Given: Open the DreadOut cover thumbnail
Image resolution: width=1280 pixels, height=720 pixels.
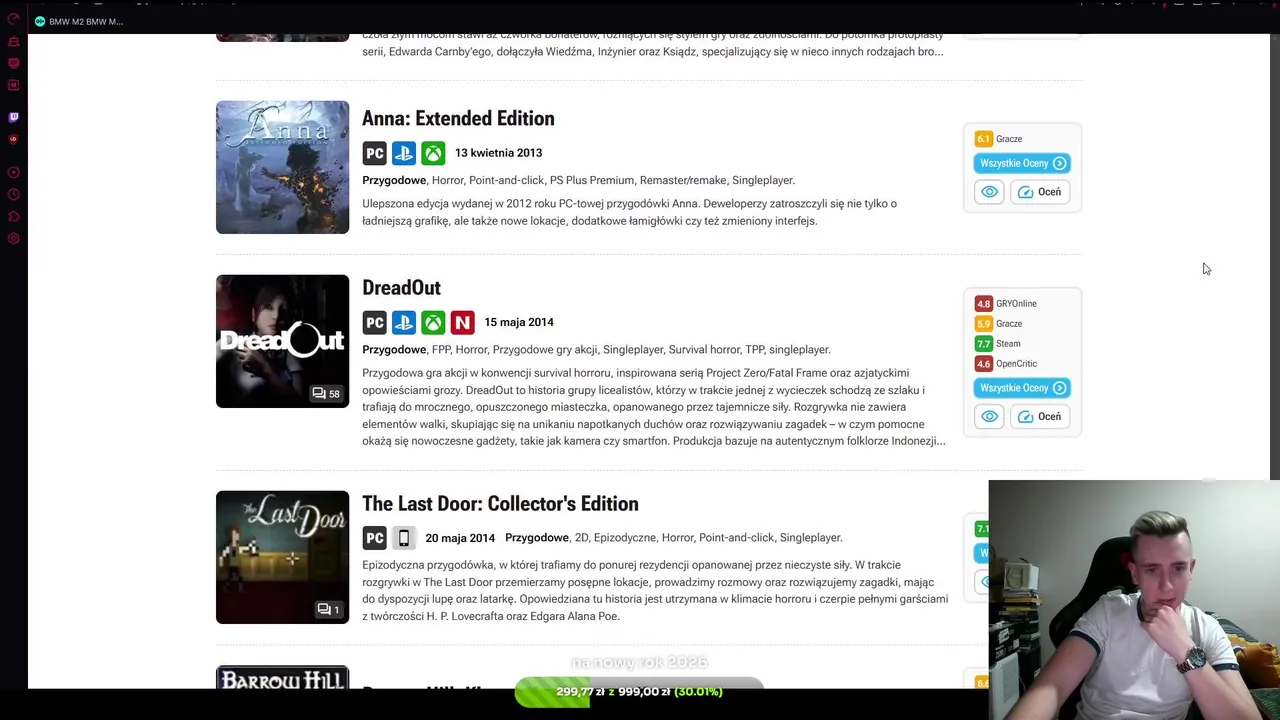Looking at the screenshot, I should (282, 341).
